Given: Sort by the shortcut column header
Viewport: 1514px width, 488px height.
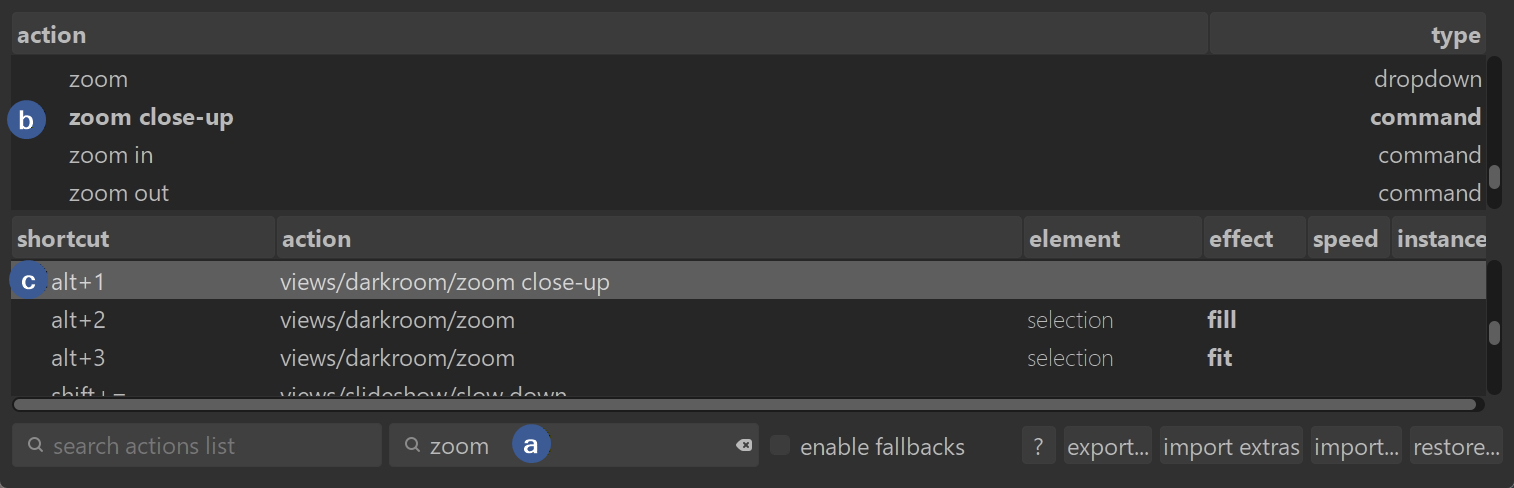Looking at the screenshot, I should pos(142,239).
